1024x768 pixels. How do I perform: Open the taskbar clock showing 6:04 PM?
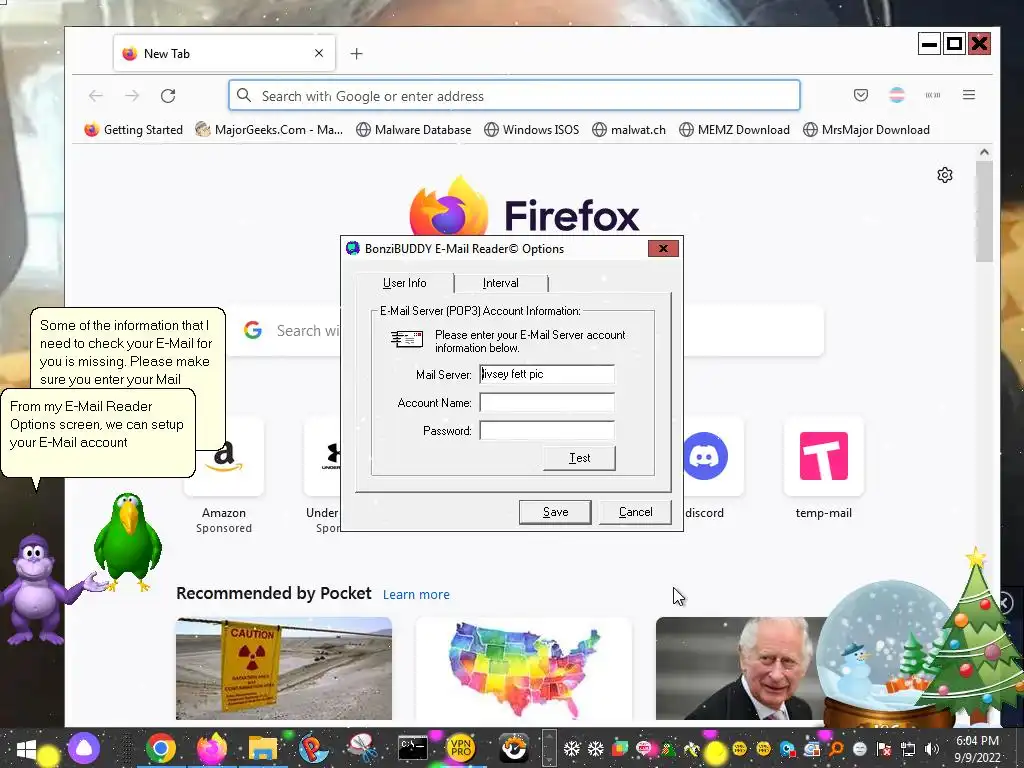pos(977,748)
